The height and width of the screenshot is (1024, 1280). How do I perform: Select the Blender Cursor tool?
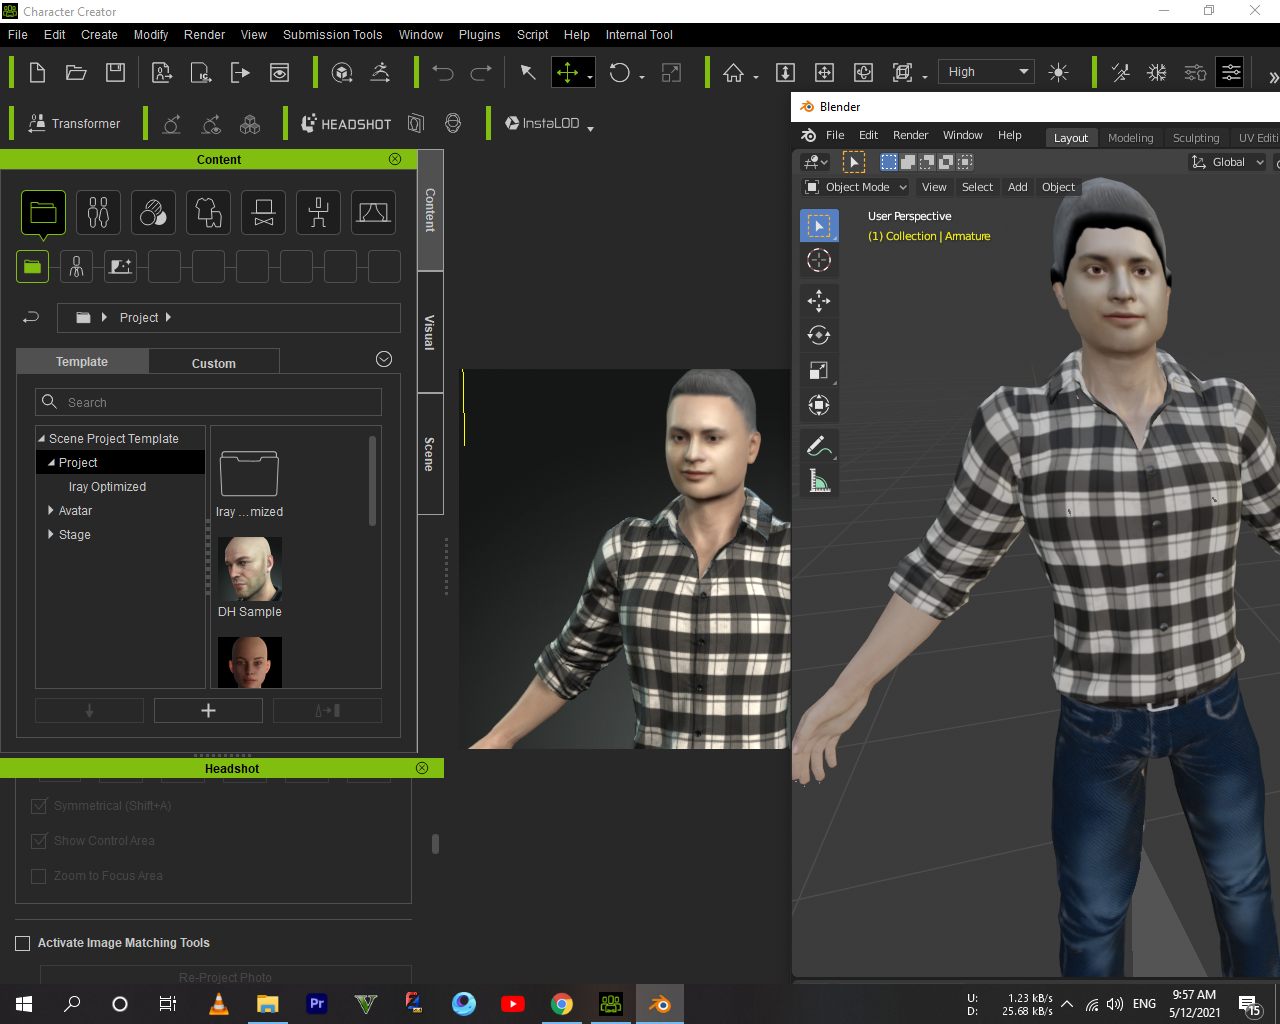pos(819,261)
